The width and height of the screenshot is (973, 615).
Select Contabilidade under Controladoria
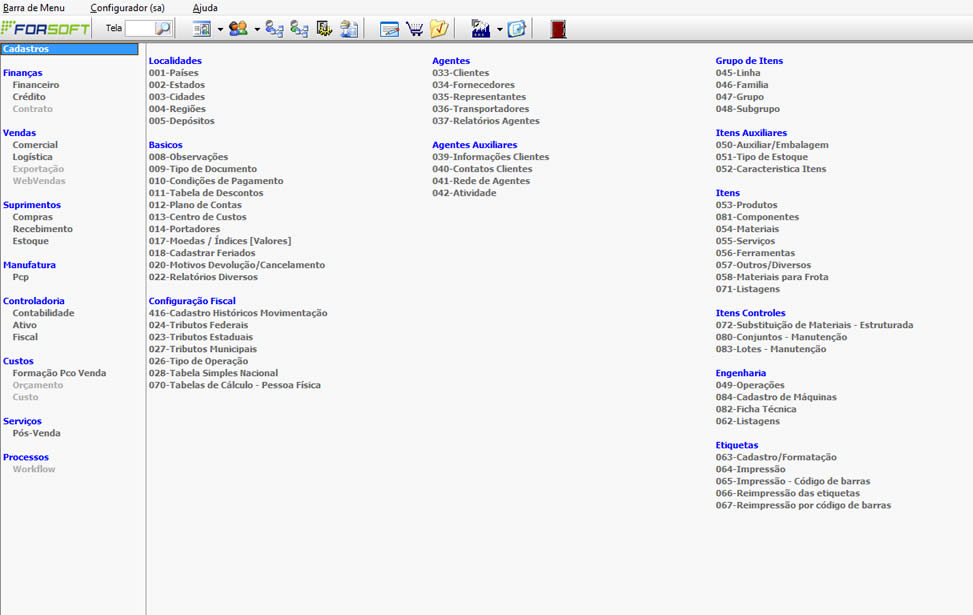(x=43, y=313)
